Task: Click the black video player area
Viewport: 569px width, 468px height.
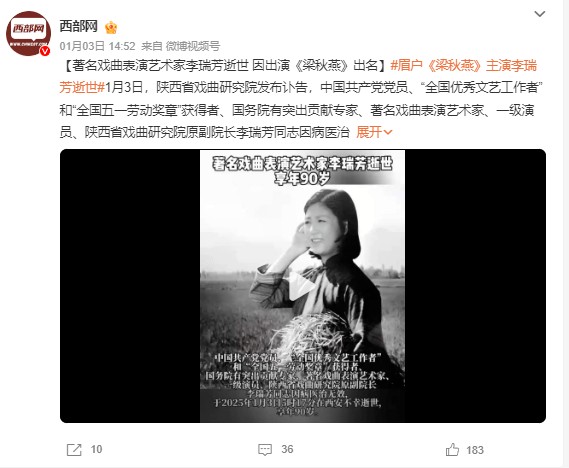Action: 303,286
